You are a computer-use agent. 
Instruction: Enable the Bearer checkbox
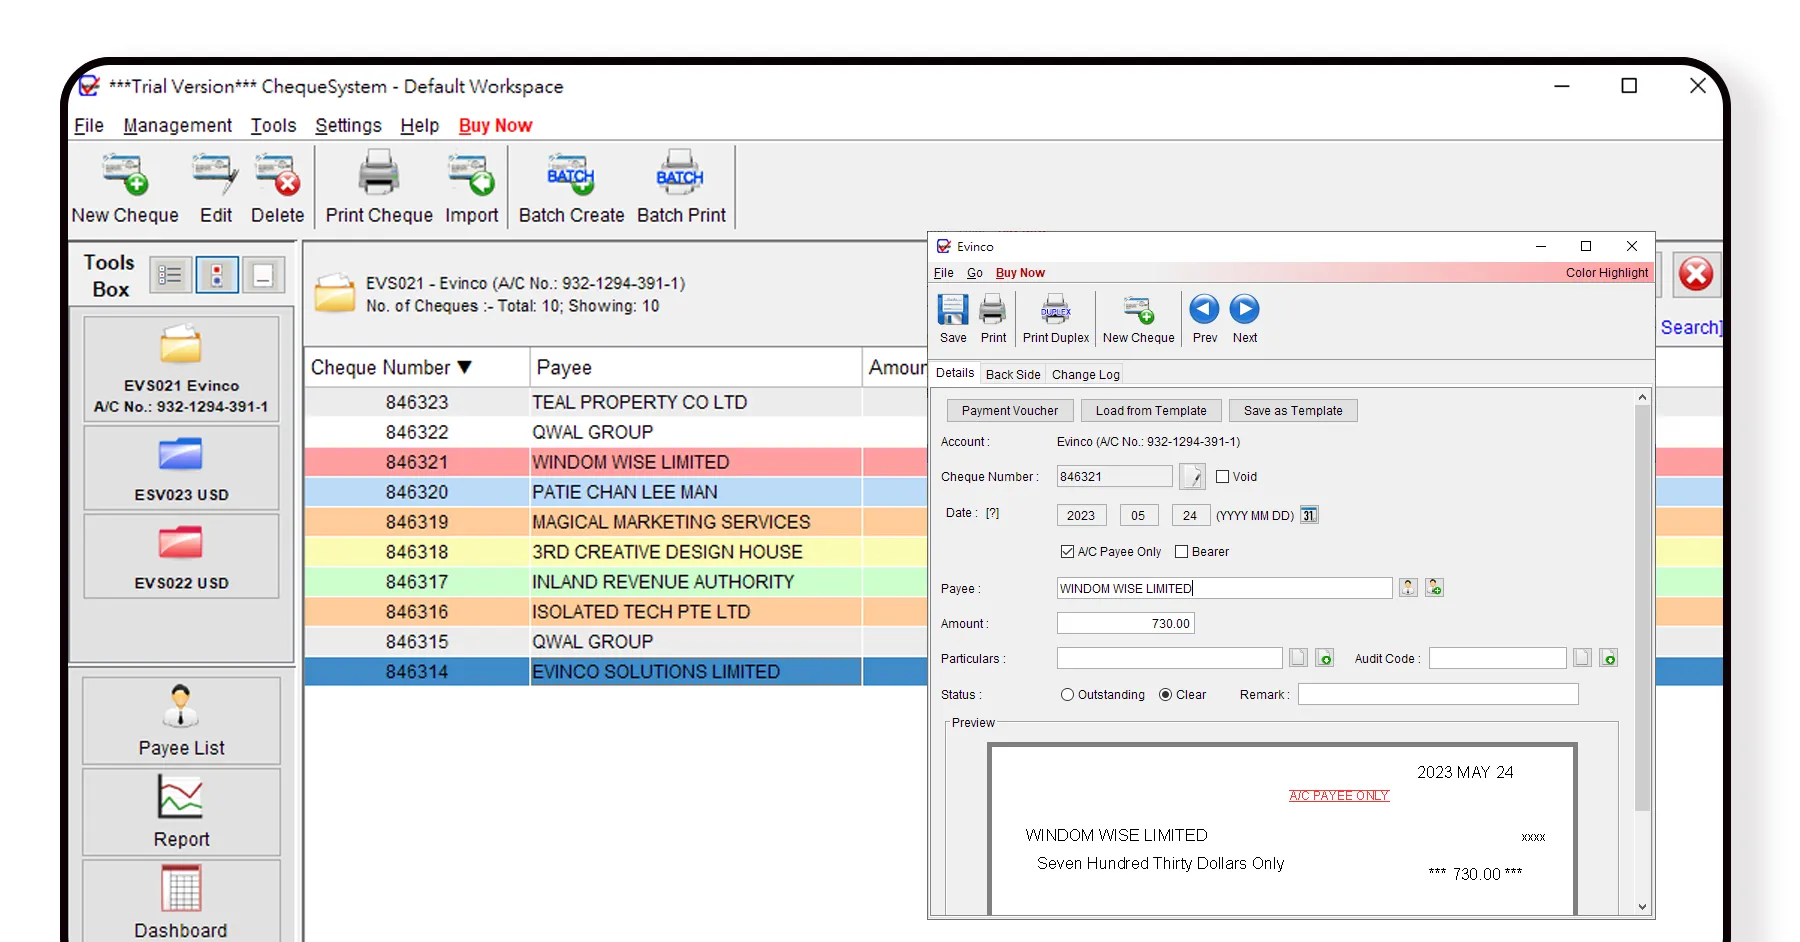1184,551
